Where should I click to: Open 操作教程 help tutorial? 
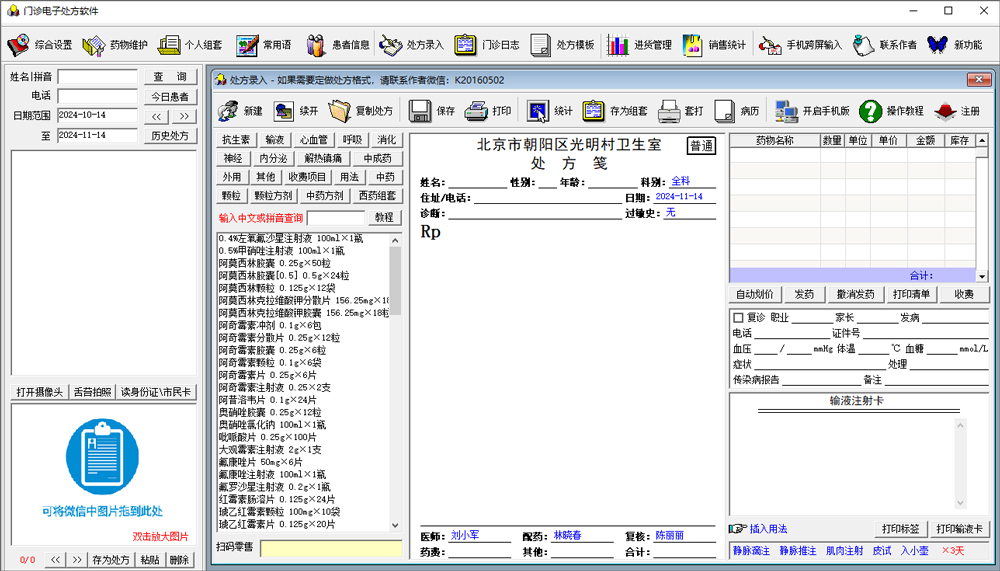tap(870, 111)
